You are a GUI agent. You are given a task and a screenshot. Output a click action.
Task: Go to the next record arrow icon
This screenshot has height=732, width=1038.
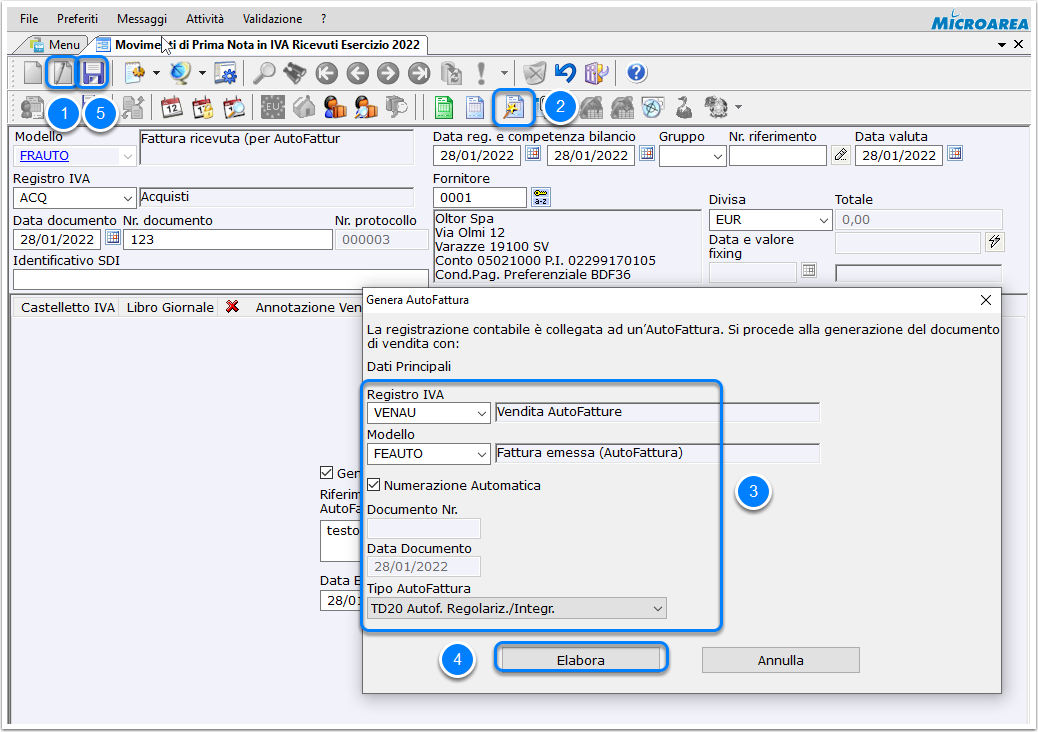coord(388,73)
